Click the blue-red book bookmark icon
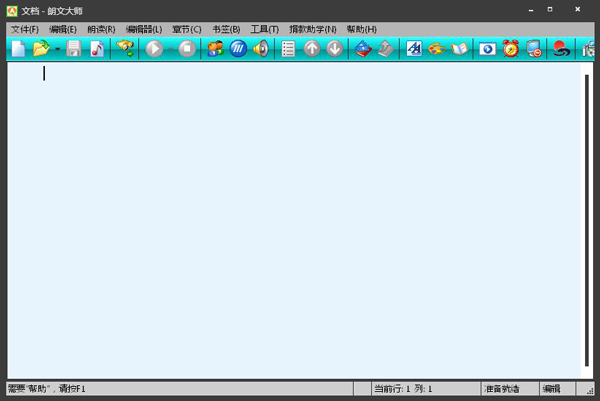The width and height of the screenshot is (600, 401). pos(363,49)
